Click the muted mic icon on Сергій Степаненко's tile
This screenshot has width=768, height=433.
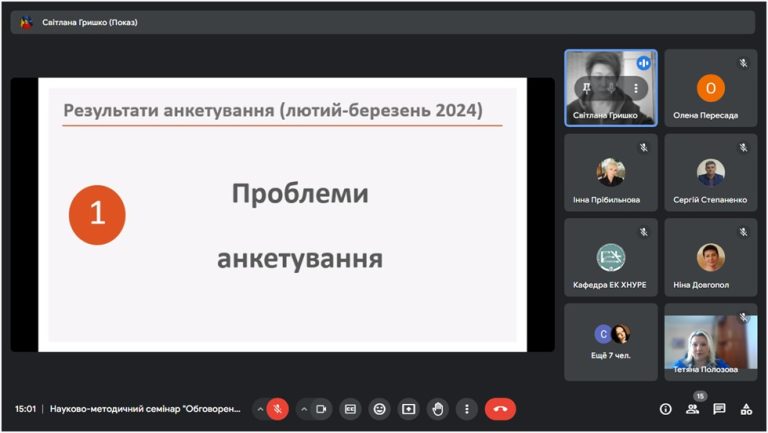click(x=744, y=147)
